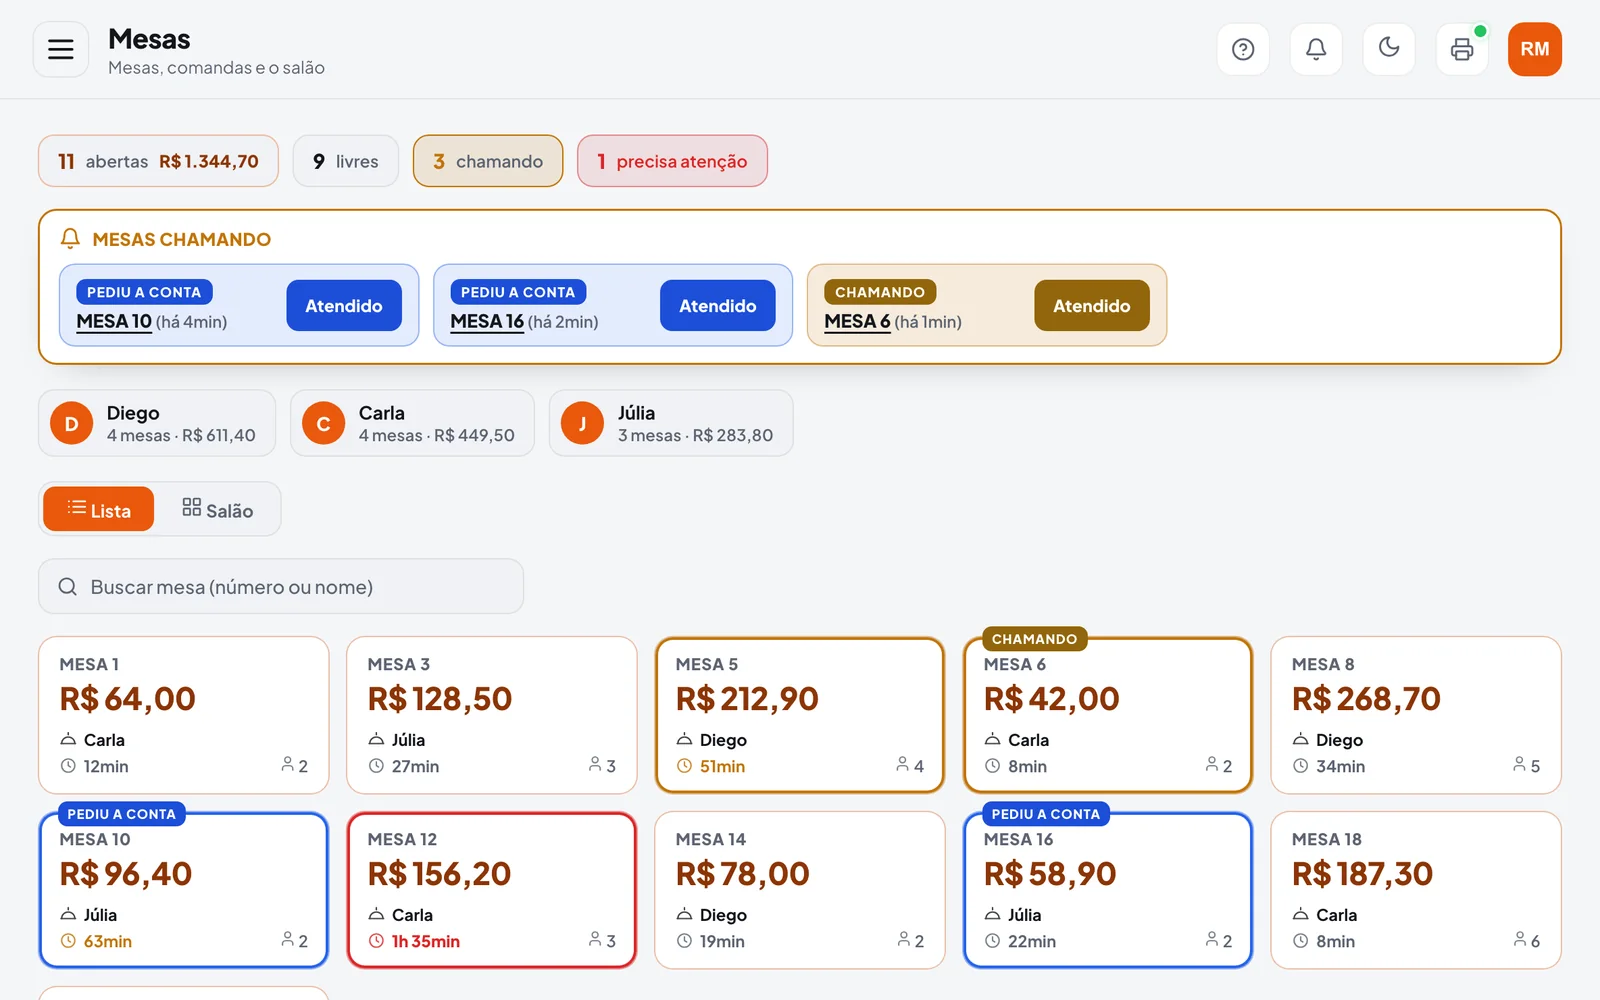Filter by 9 livres tables chip
The image size is (1600, 1000).
click(x=345, y=161)
